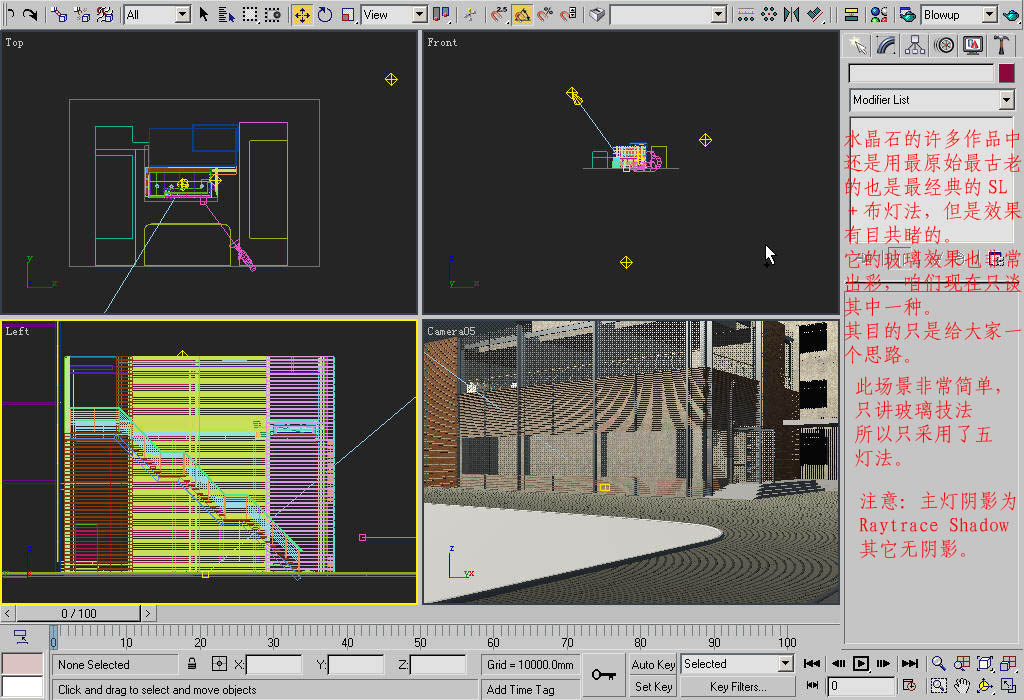The width and height of the screenshot is (1024, 700).
Task: Open the Layer Manager icon
Action: click(x=851, y=14)
